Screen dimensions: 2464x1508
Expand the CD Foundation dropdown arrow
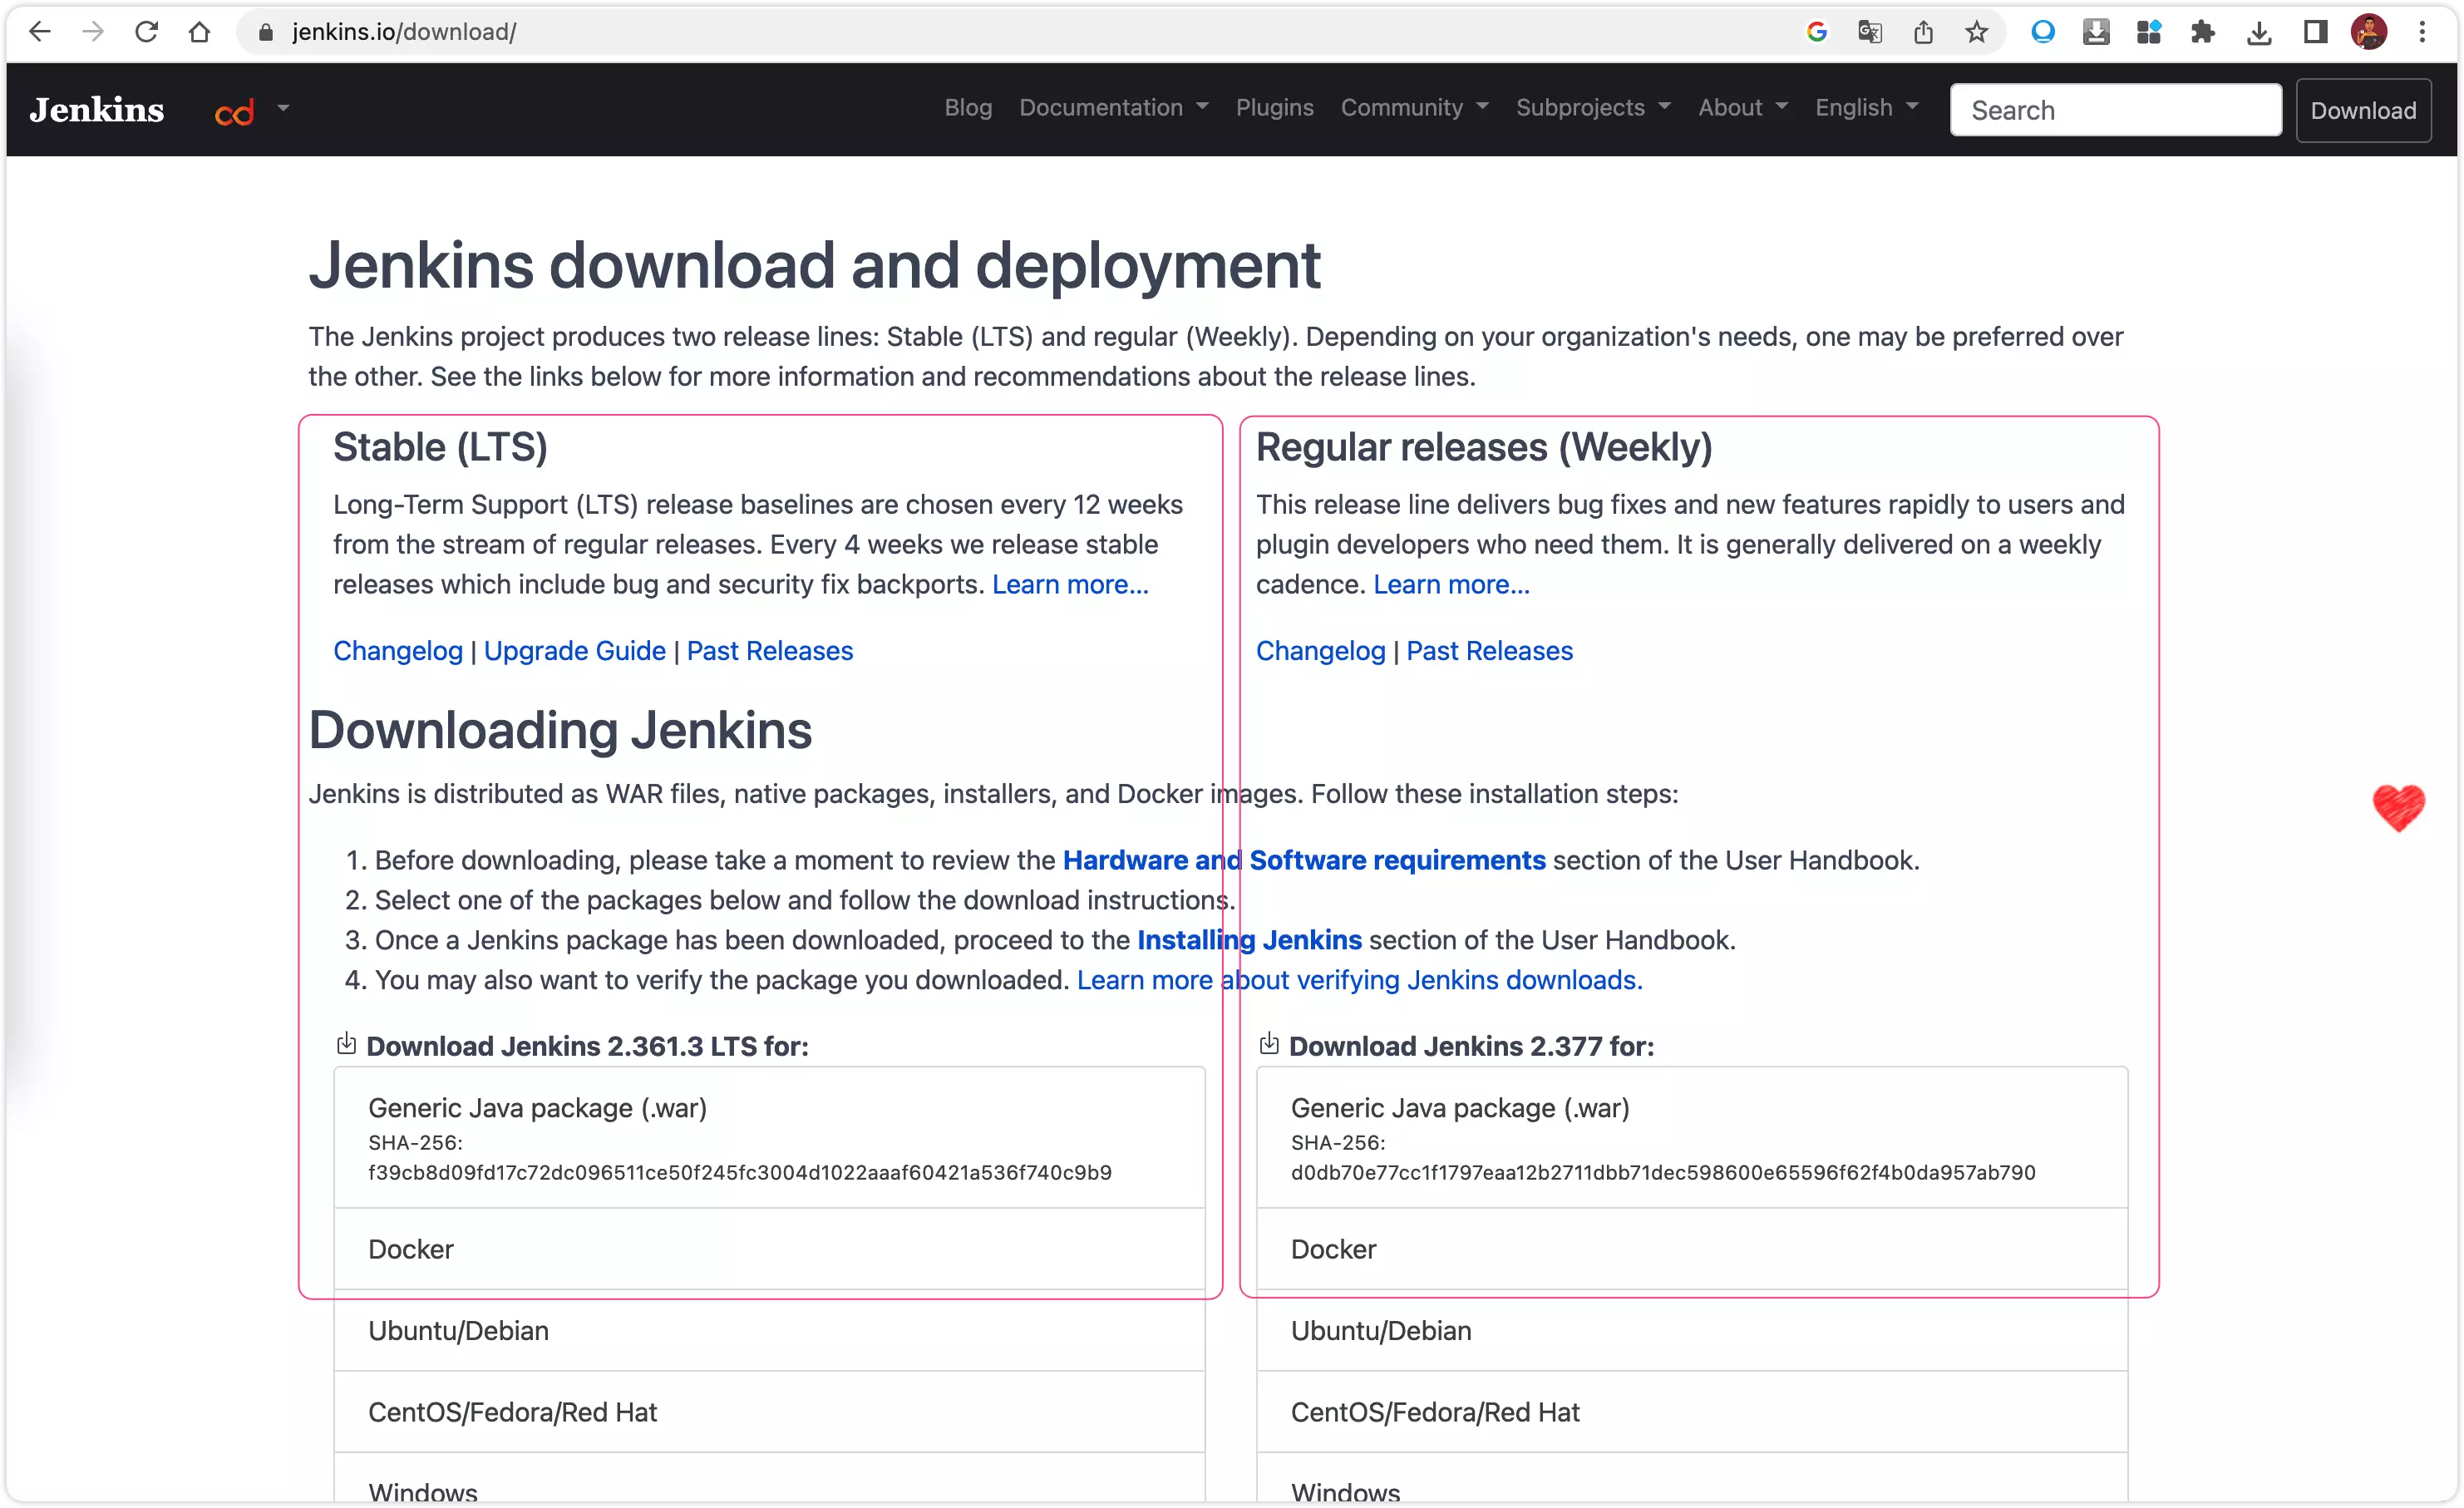coord(283,108)
